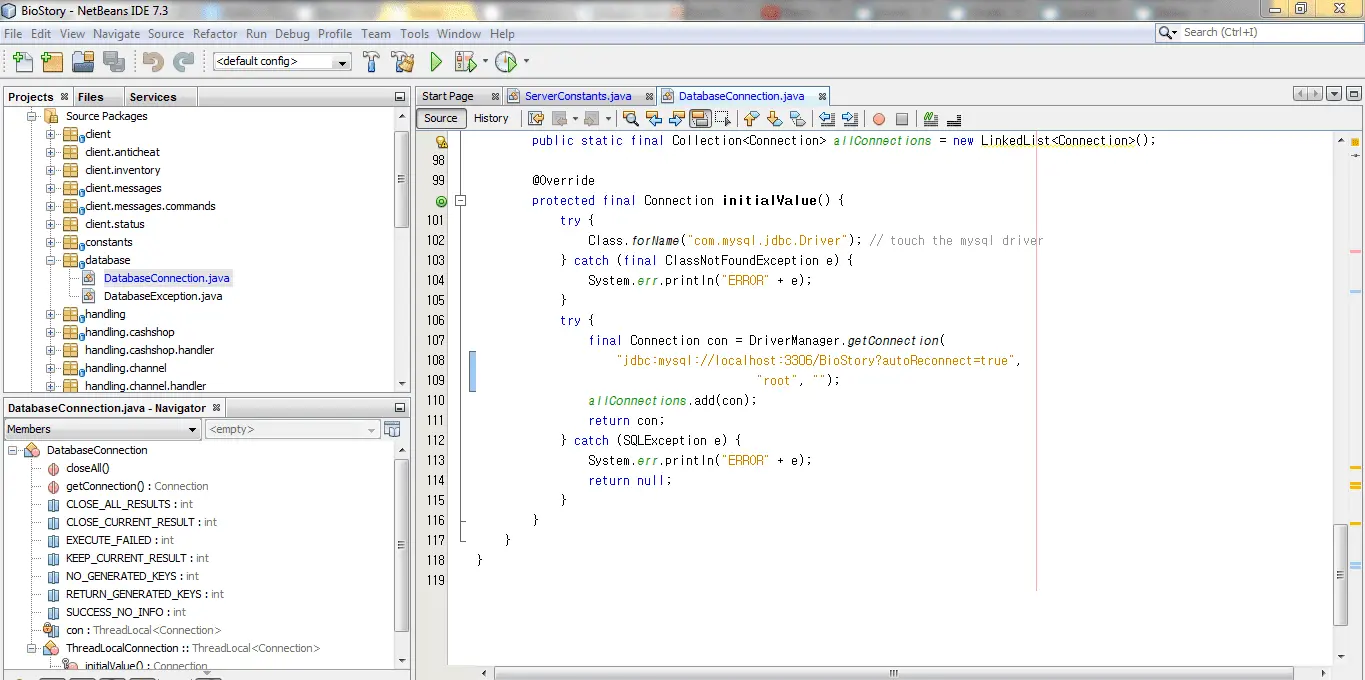Click the Shift Line Right icon
Screen dimensions: 1365x680
point(849,119)
